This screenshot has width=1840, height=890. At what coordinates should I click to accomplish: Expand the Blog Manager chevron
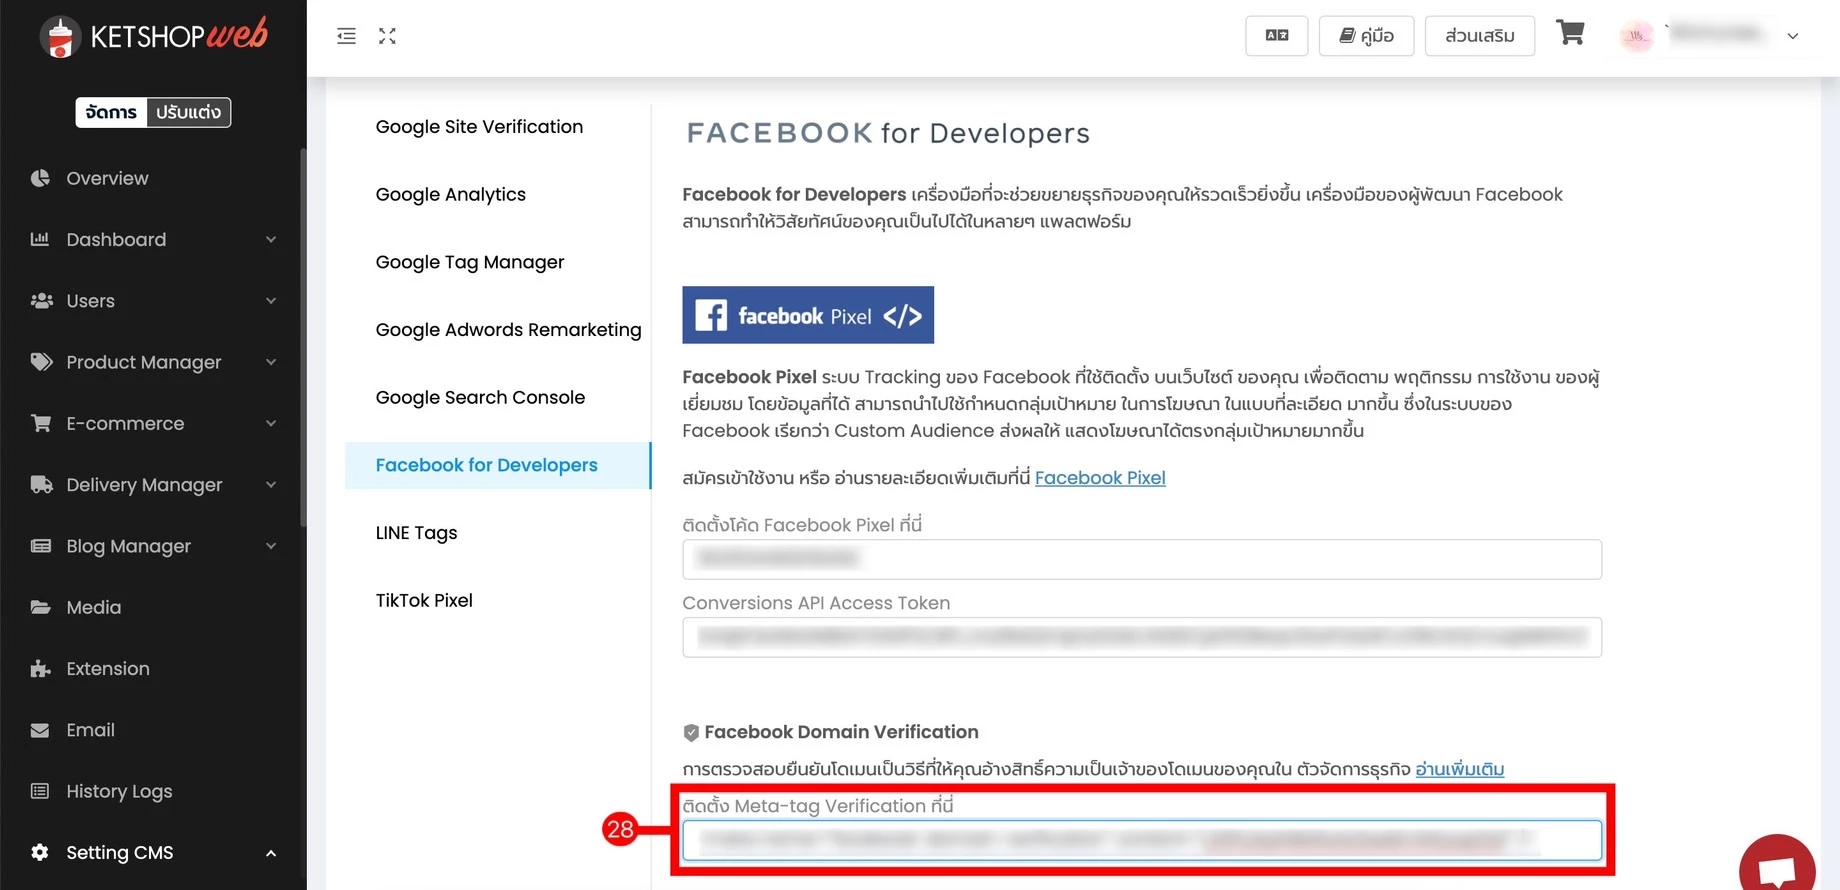[271, 546]
